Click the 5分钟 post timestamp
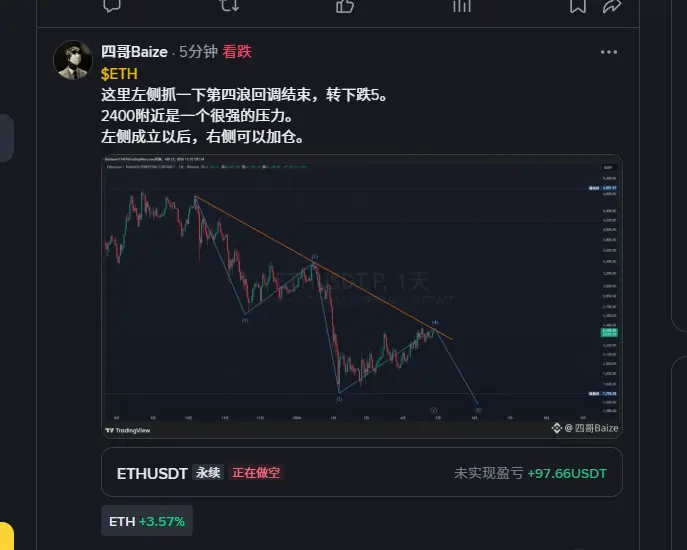 (x=198, y=52)
